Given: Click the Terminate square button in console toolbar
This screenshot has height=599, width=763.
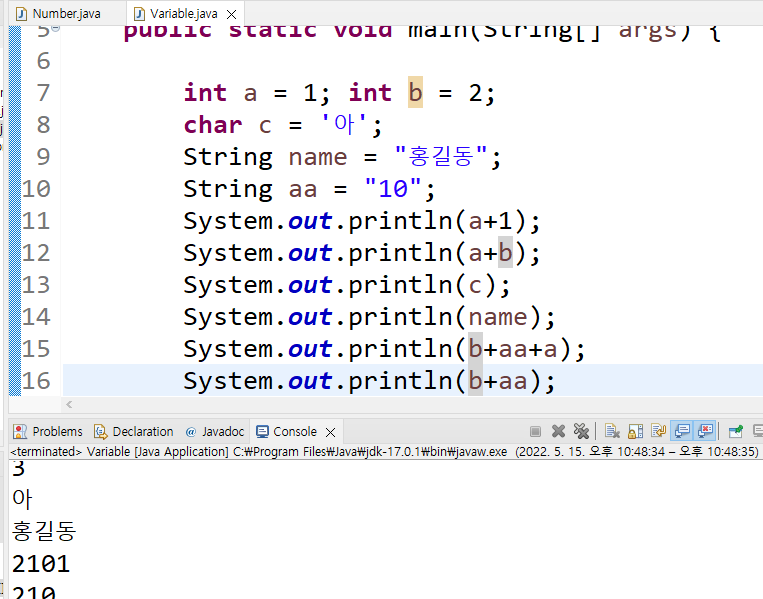Looking at the screenshot, I should click(535, 431).
